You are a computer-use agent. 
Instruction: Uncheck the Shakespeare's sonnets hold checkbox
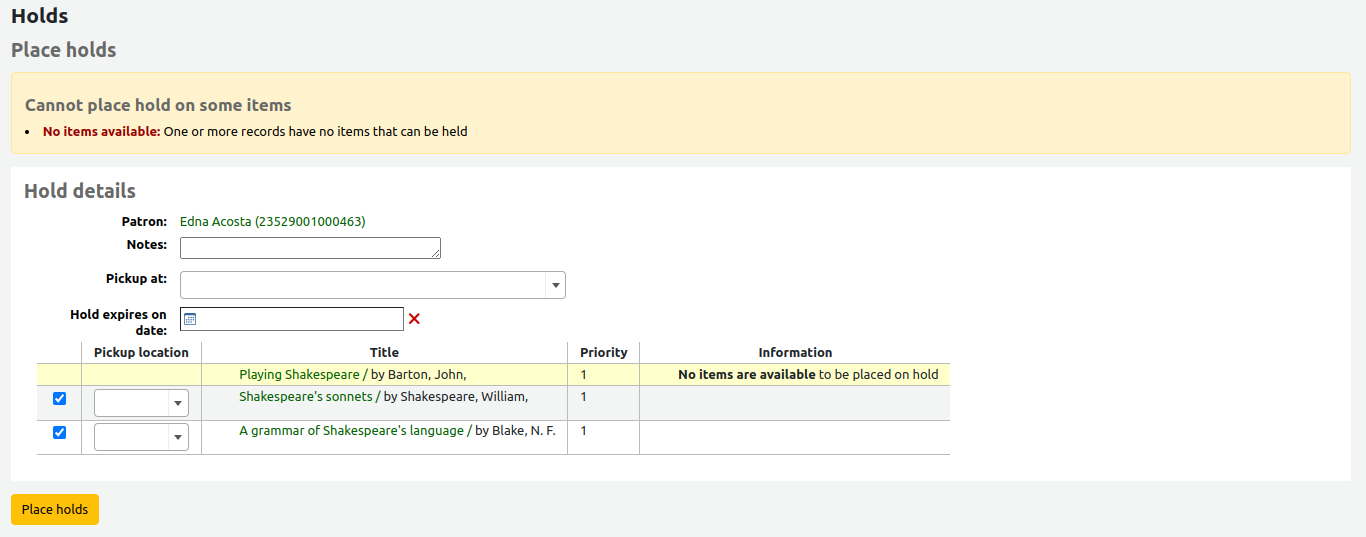59,399
